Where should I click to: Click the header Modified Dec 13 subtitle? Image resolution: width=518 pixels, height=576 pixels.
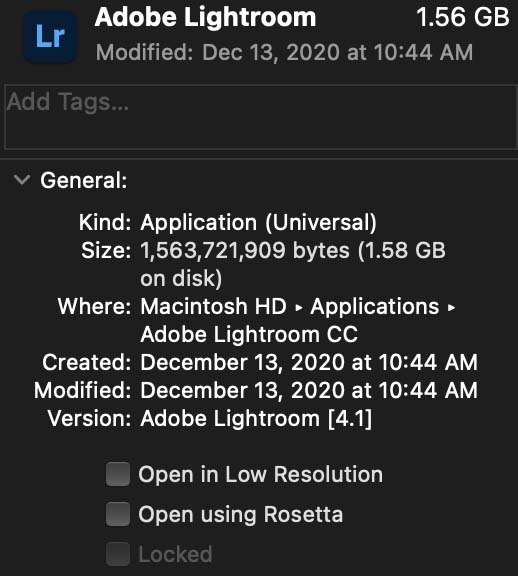click(284, 52)
